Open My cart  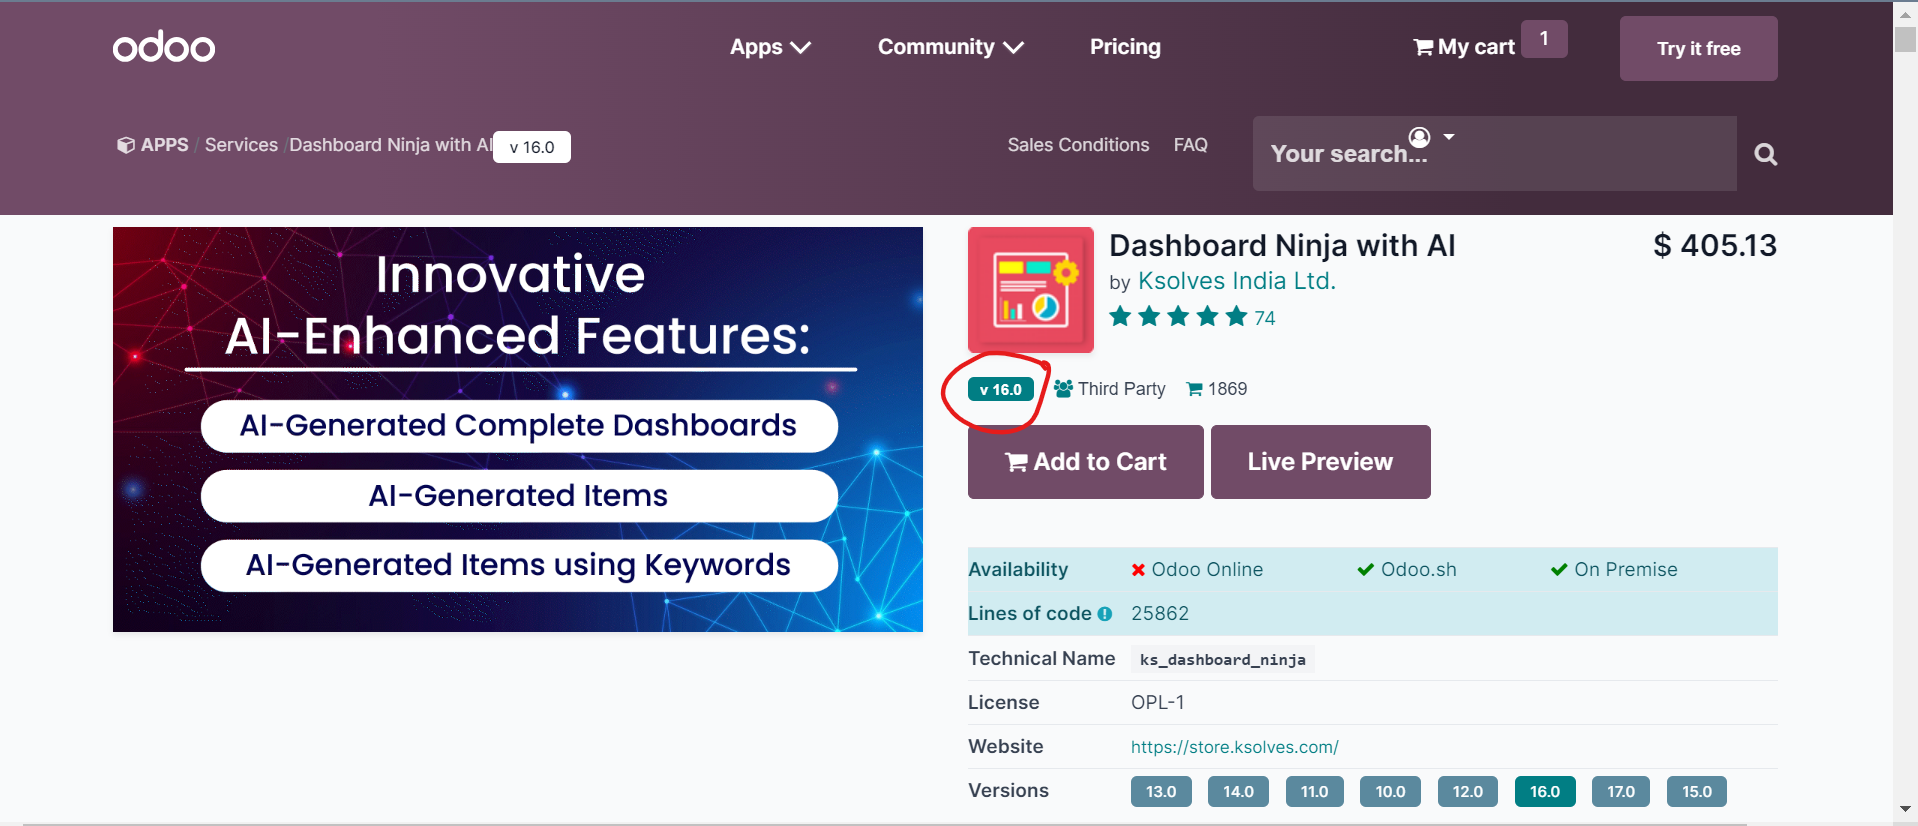tap(1464, 47)
